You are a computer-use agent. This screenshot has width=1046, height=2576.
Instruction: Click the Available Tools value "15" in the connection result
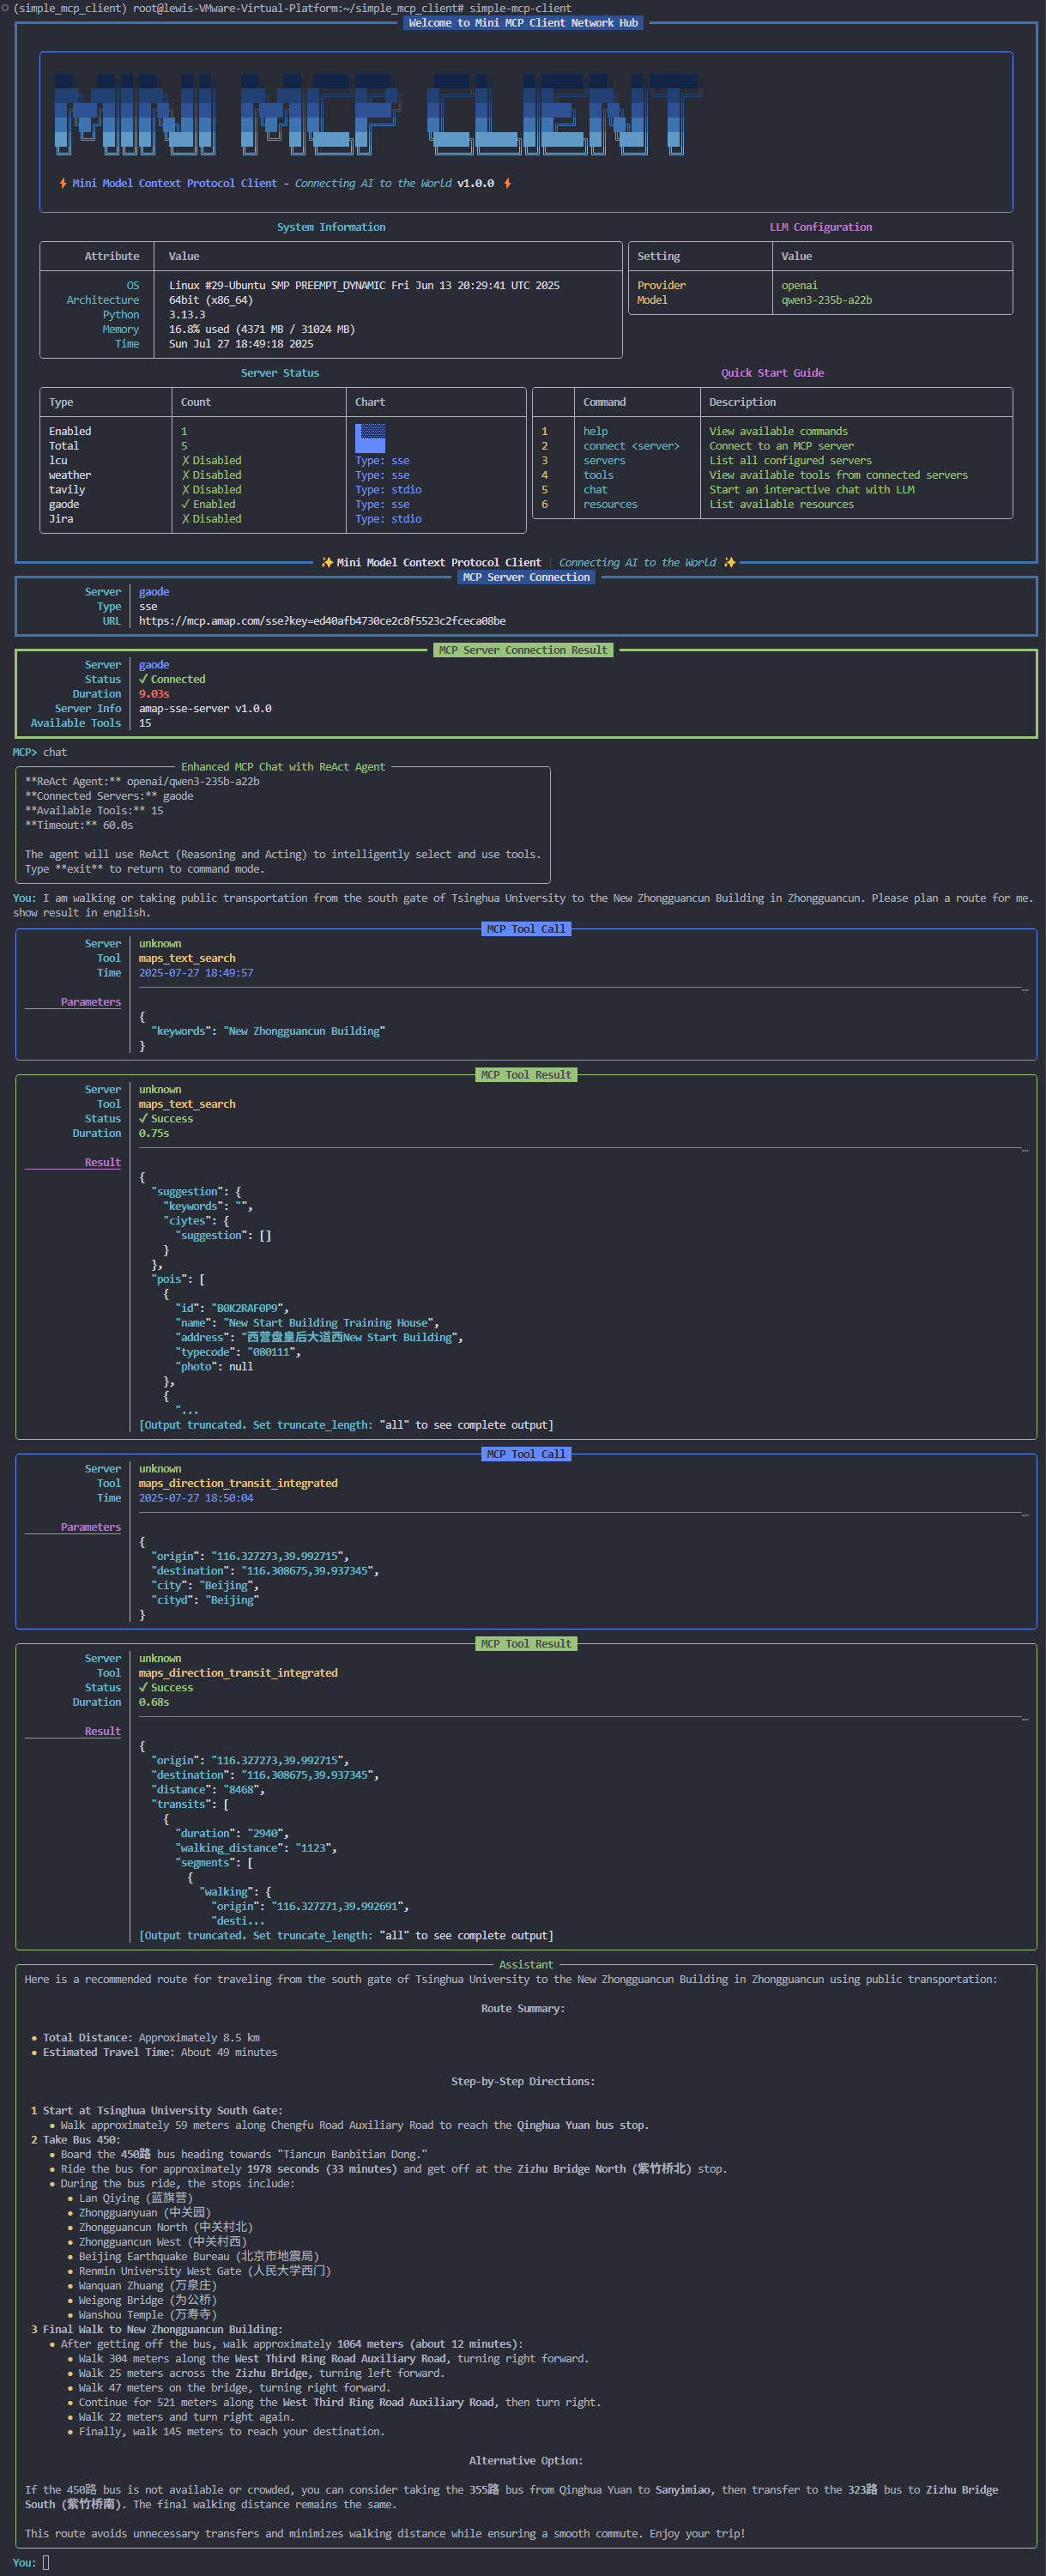point(145,723)
